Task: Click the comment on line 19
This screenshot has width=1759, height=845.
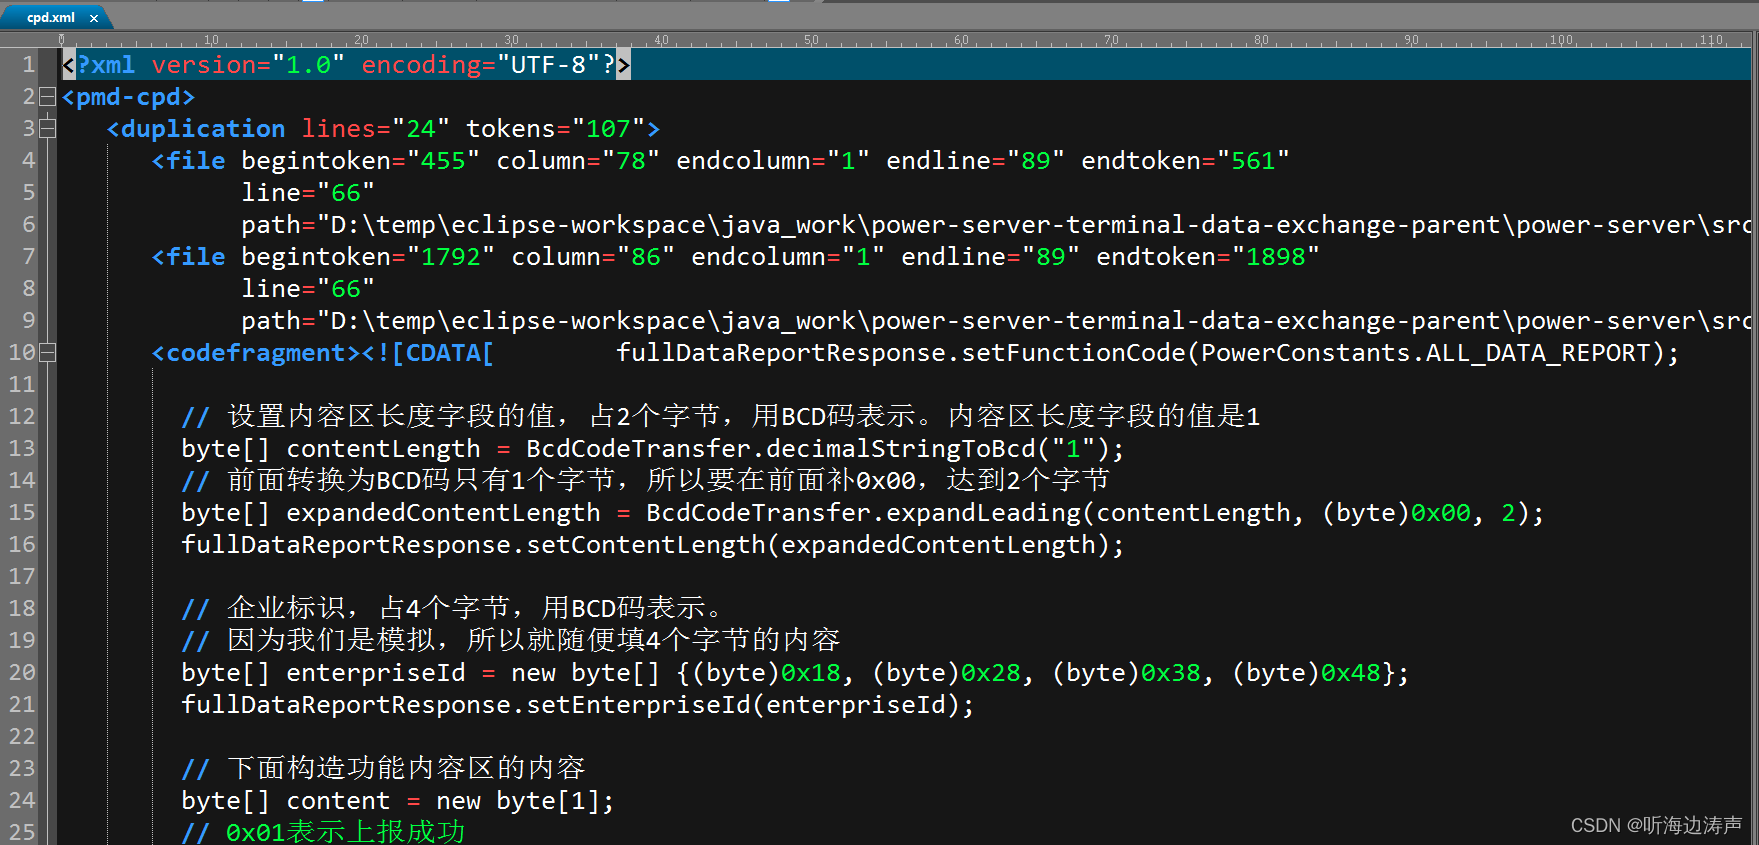Action: 511,641
